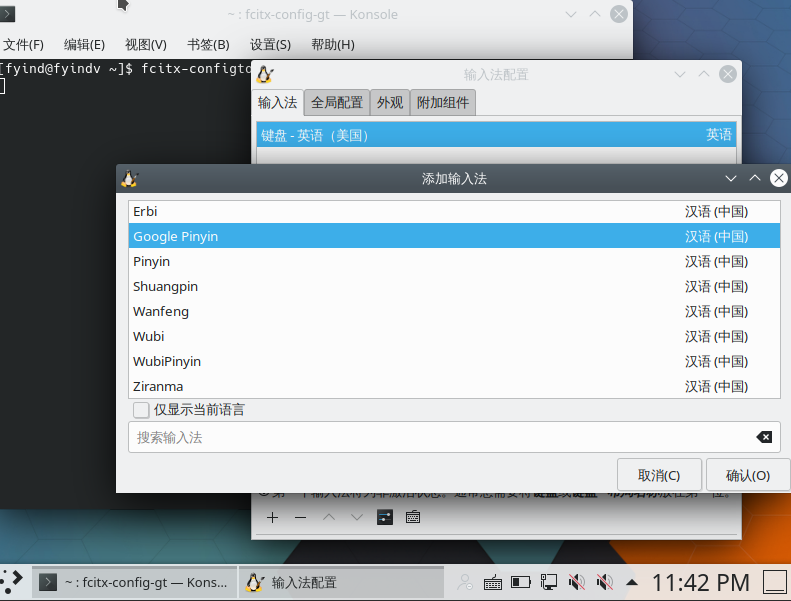Viewport: 791px width, 601px height.
Task: Switch to Konsole window in taskbar
Action: [135, 582]
